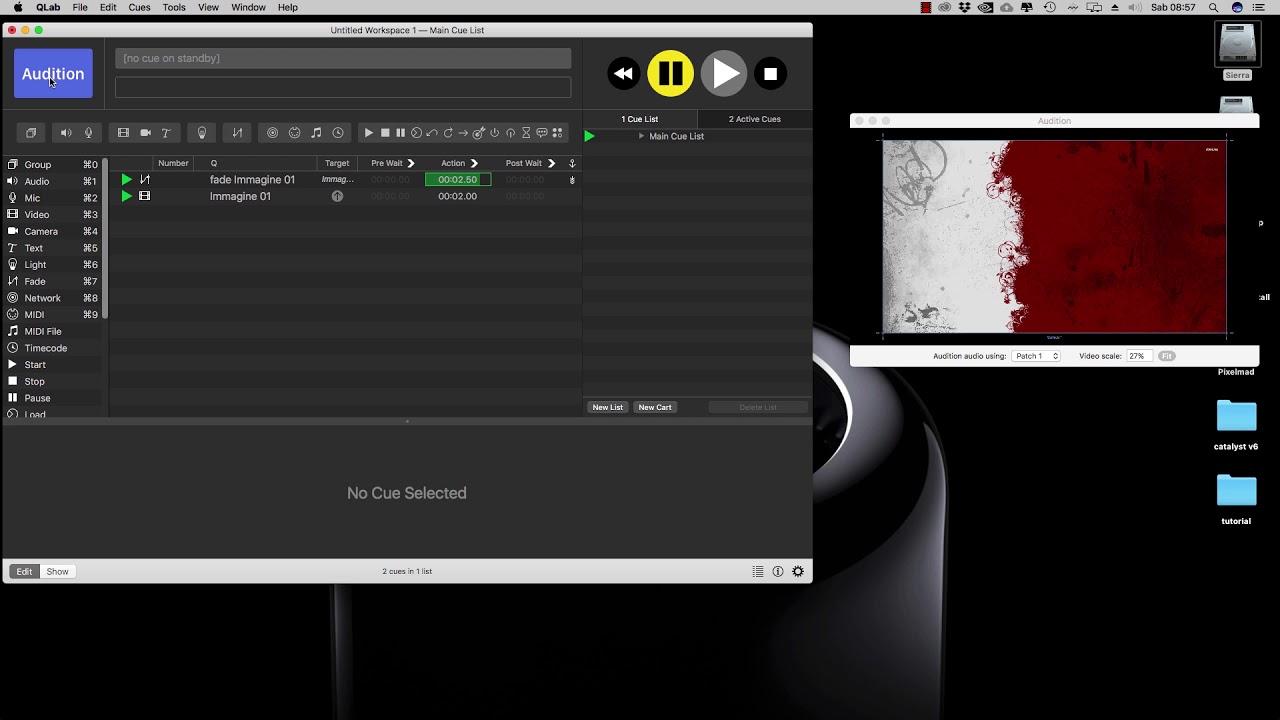The image size is (1280, 720).
Task: Click the yellow pause all button
Action: click(671, 73)
